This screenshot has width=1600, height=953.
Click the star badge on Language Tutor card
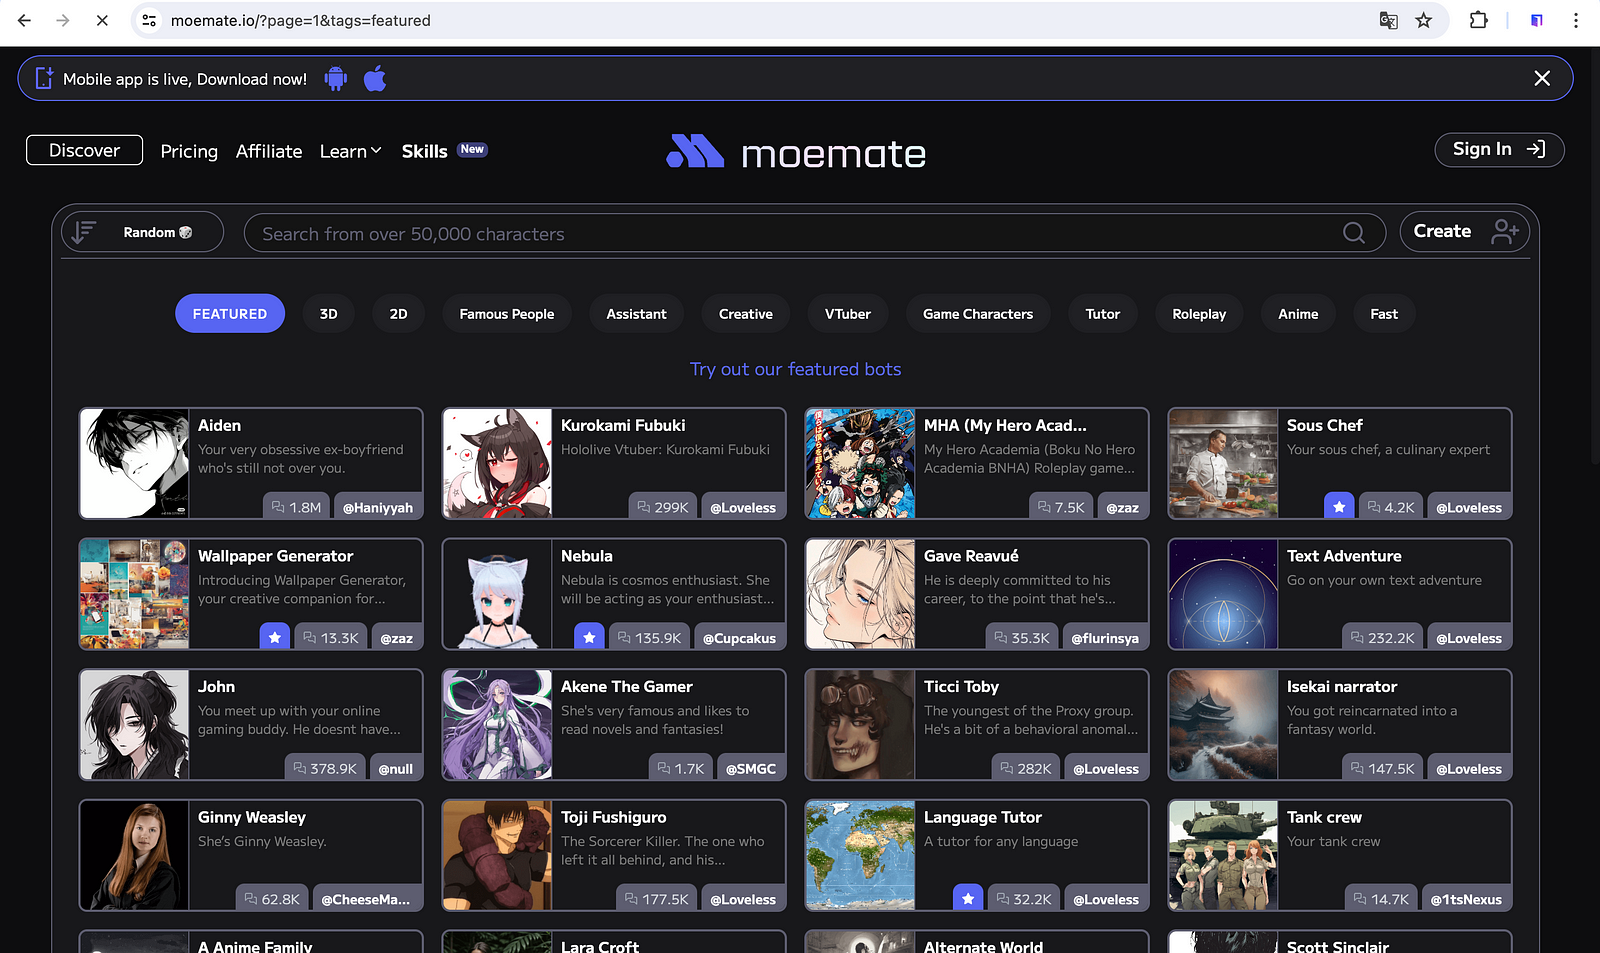tap(968, 898)
